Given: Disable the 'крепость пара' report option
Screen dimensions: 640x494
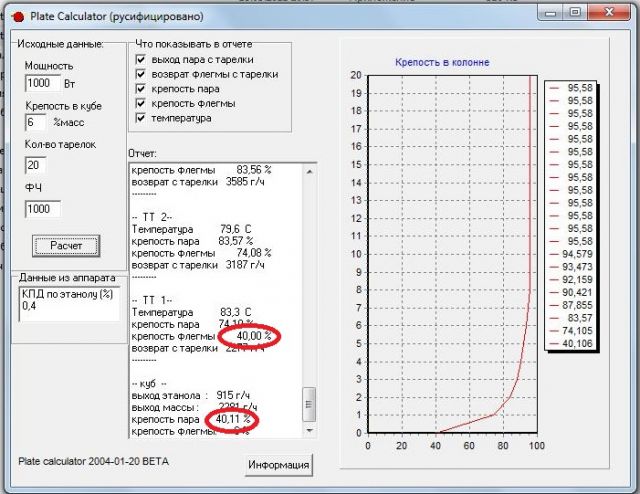Looking at the screenshot, I should (x=141, y=89).
